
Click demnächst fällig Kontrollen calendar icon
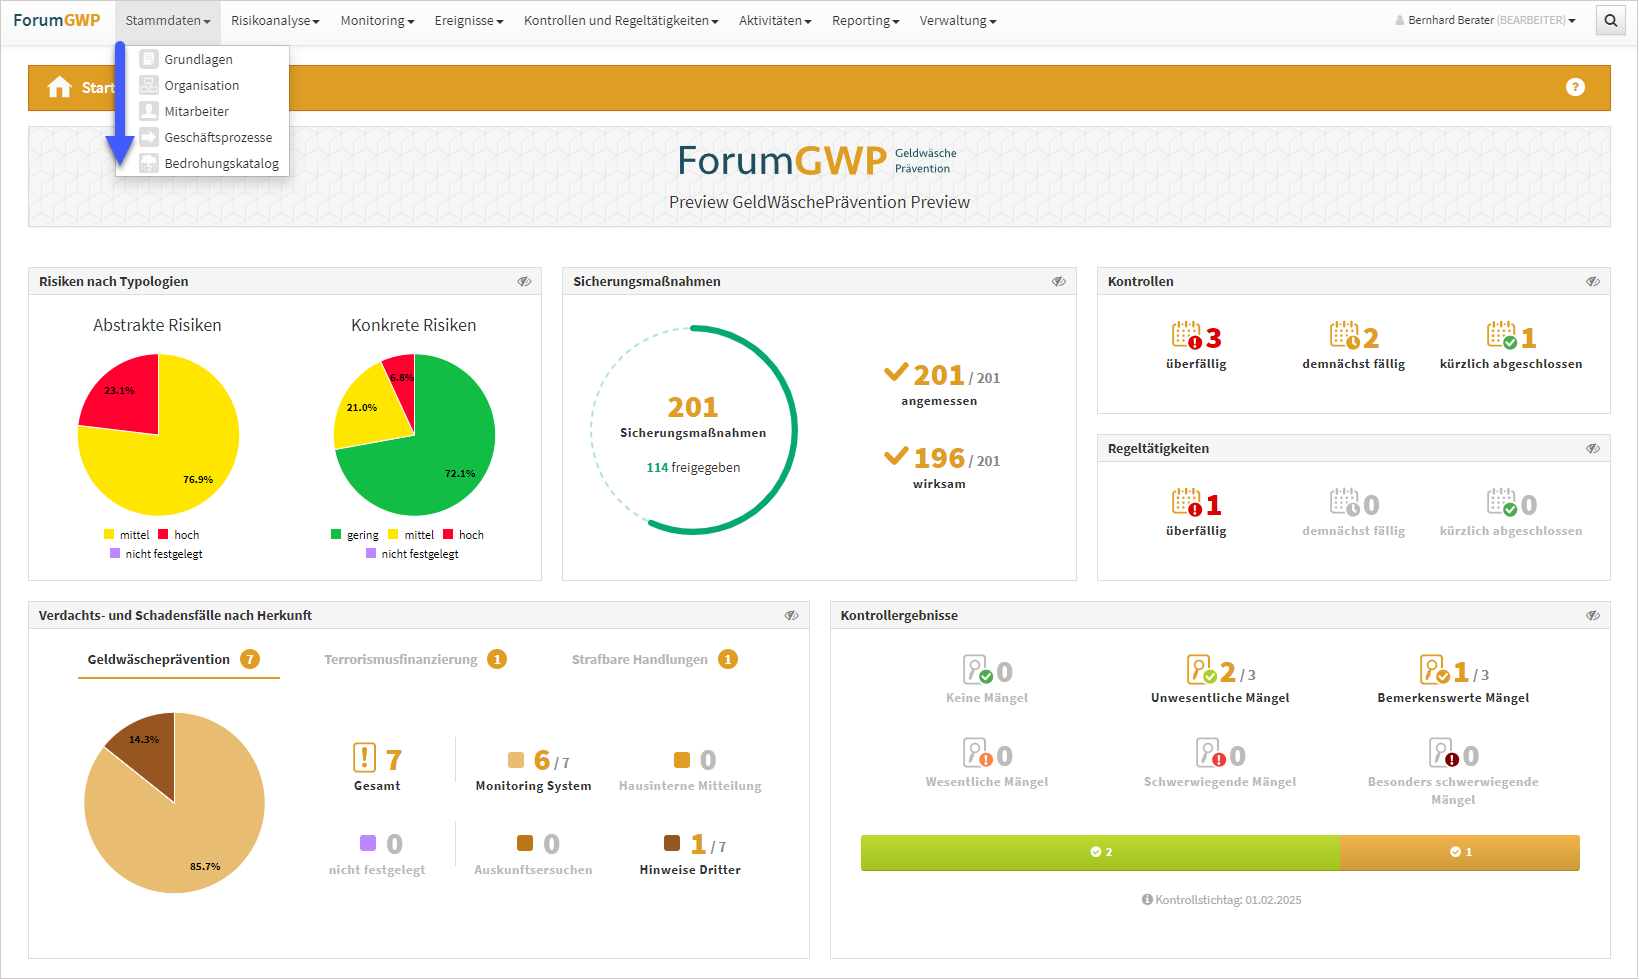click(1344, 336)
